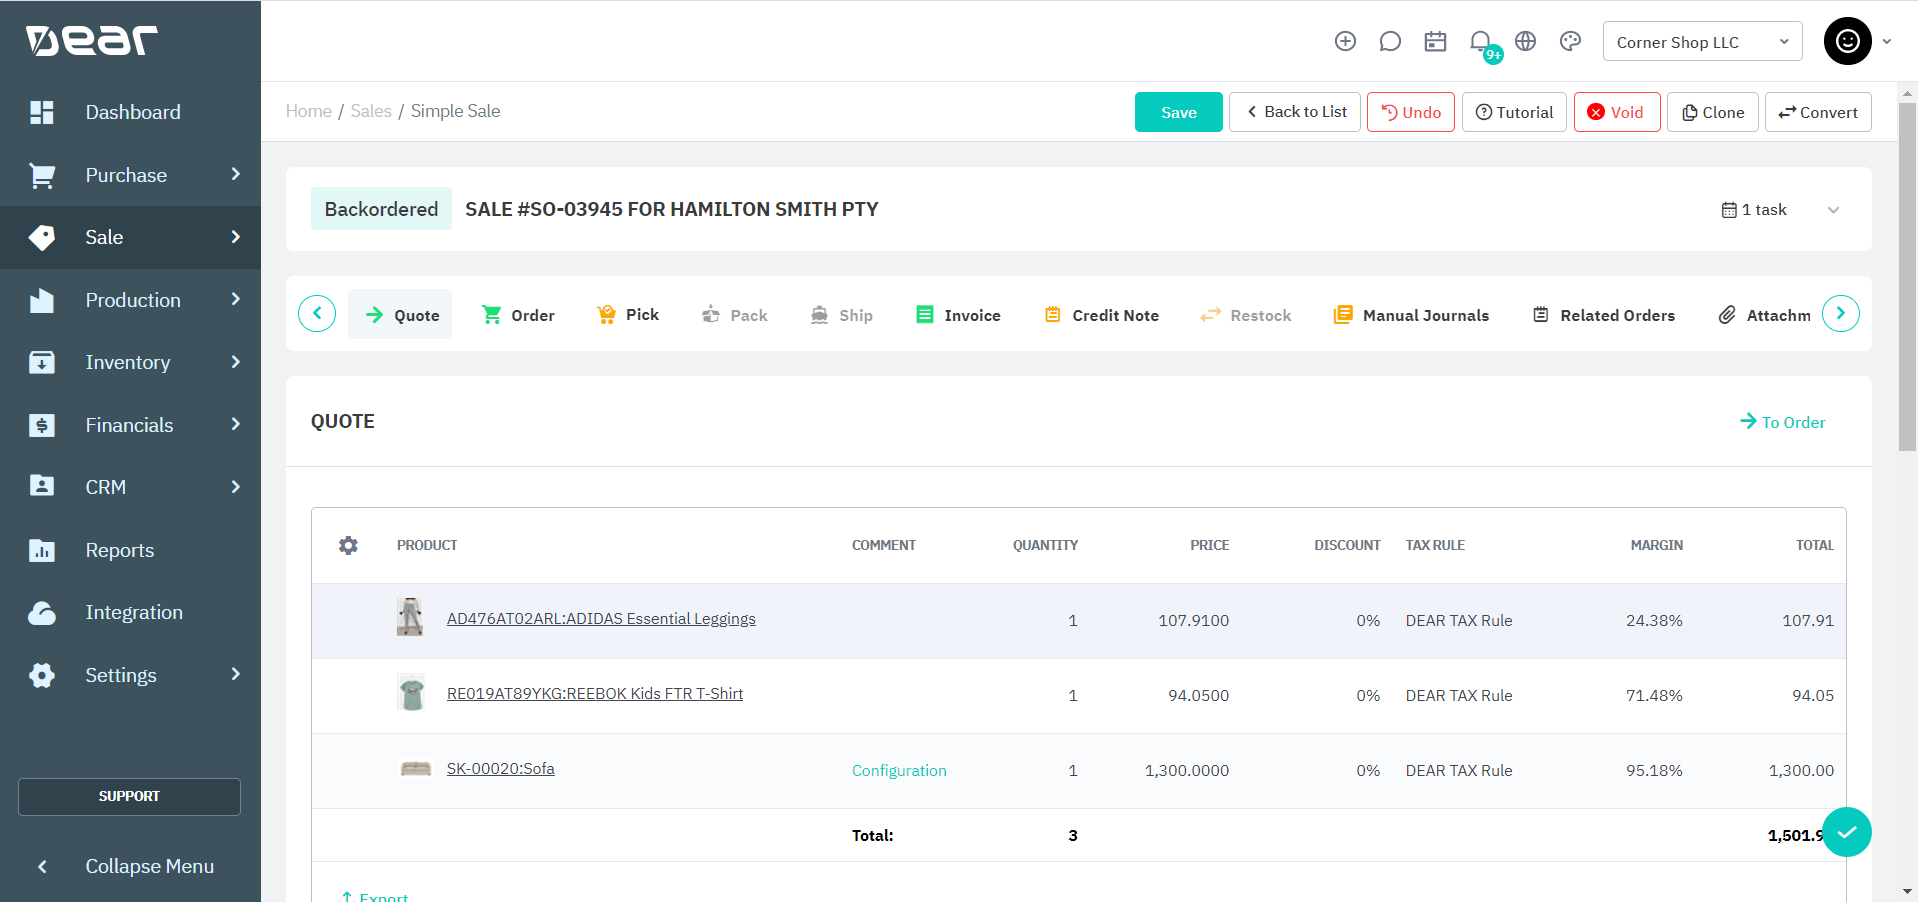Click the Financials dollar icon
The width and height of the screenshot is (1918, 902).
click(x=42, y=425)
